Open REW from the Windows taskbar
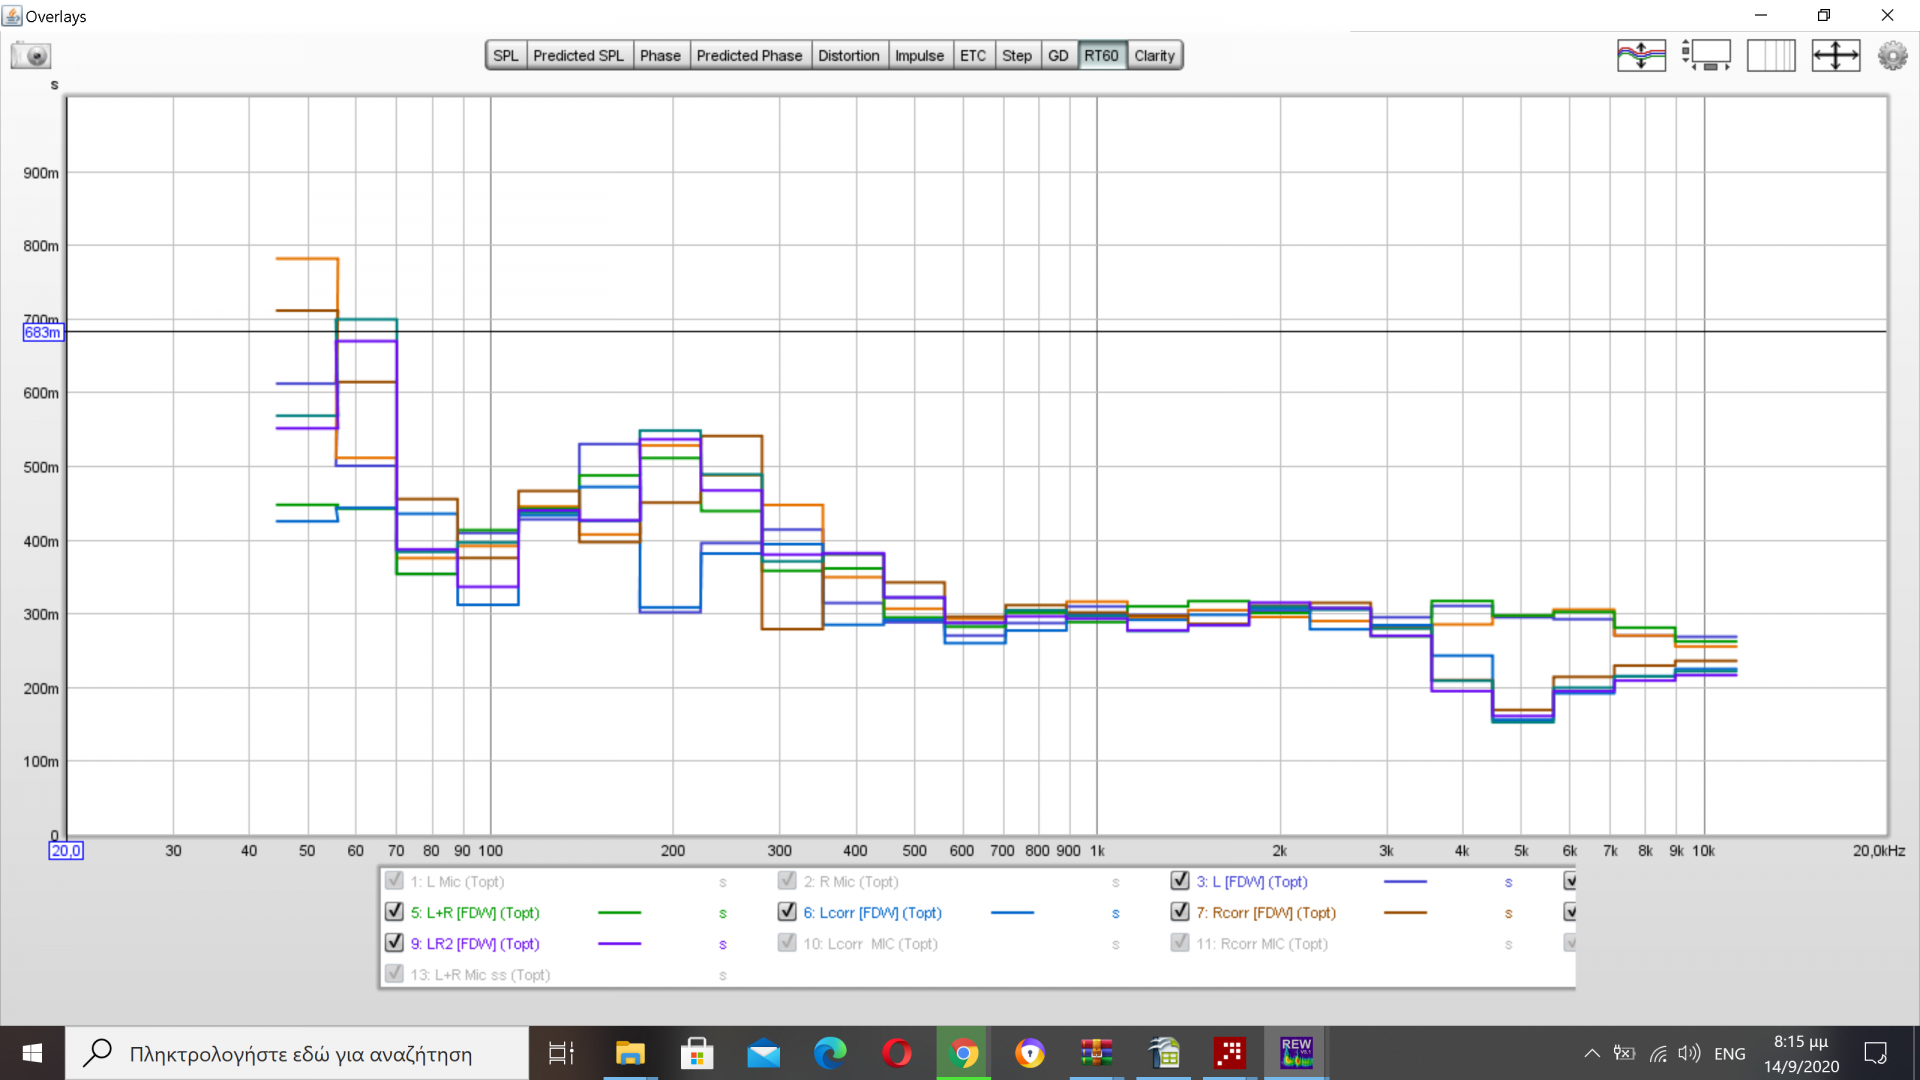The width and height of the screenshot is (1920, 1080). coord(1296,1053)
